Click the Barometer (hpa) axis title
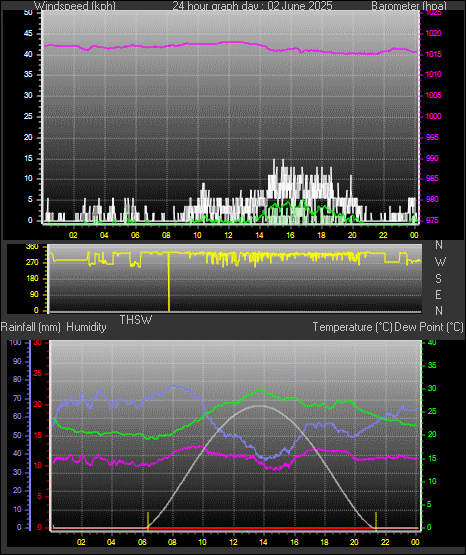The image size is (466, 555). (409, 5)
